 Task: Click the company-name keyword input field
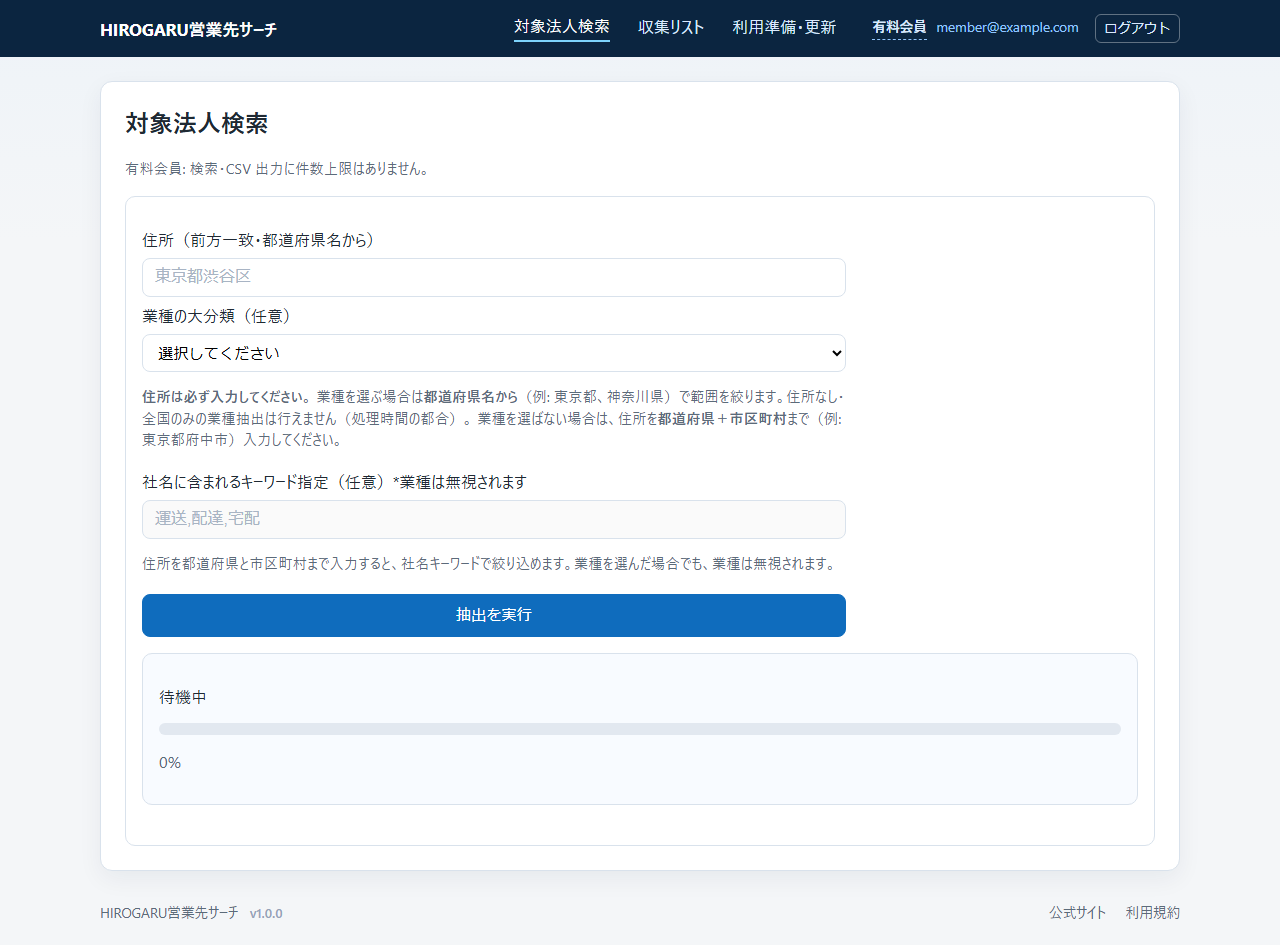click(x=494, y=519)
